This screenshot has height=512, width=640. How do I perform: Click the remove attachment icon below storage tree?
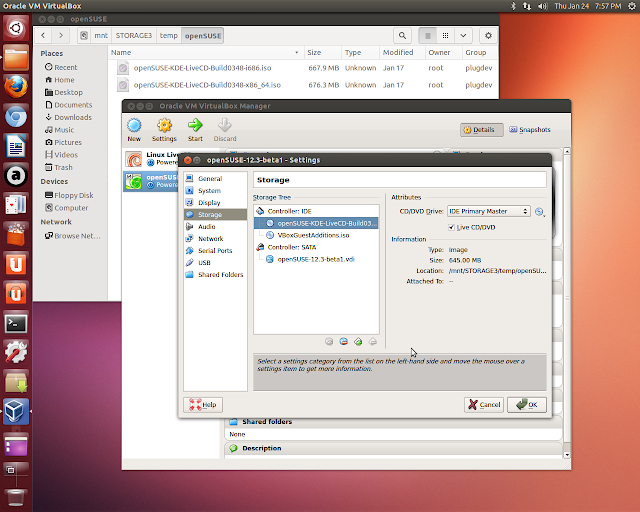(344, 342)
